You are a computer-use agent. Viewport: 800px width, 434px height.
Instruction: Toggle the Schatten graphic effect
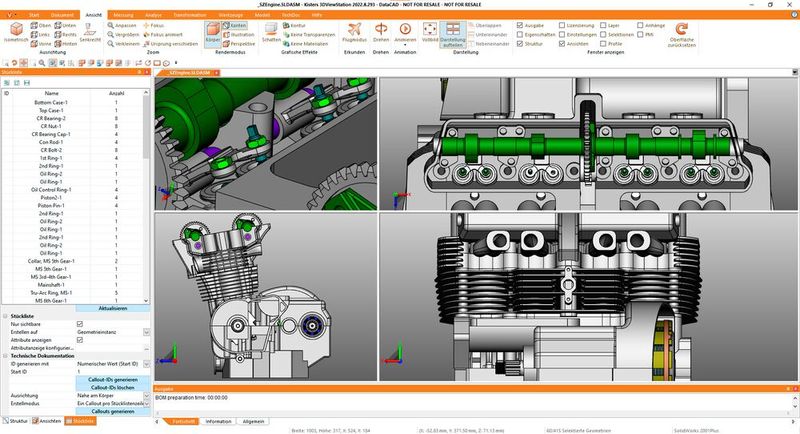(271, 33)
